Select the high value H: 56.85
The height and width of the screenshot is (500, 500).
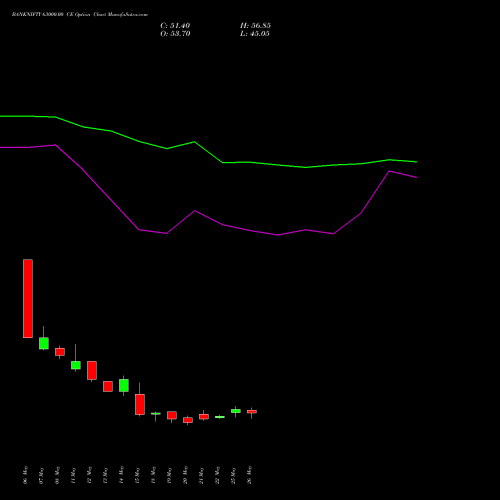[255, 26]
